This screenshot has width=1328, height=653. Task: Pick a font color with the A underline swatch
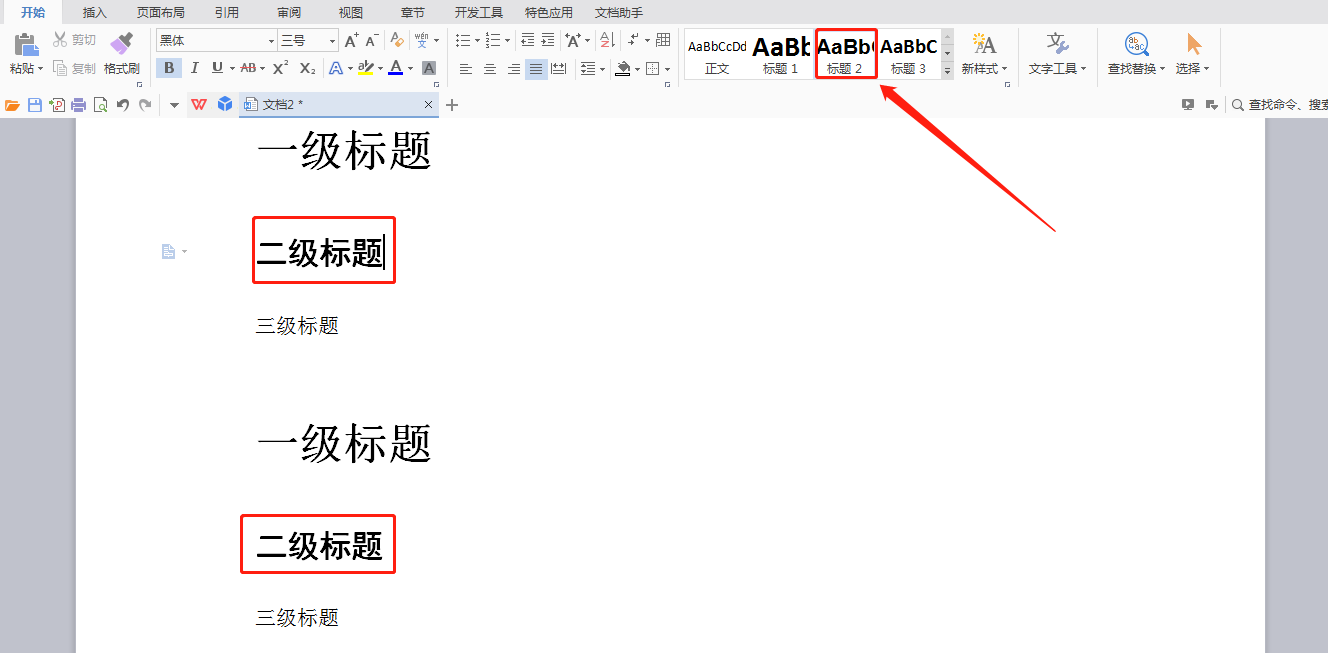tap(395, 68)
